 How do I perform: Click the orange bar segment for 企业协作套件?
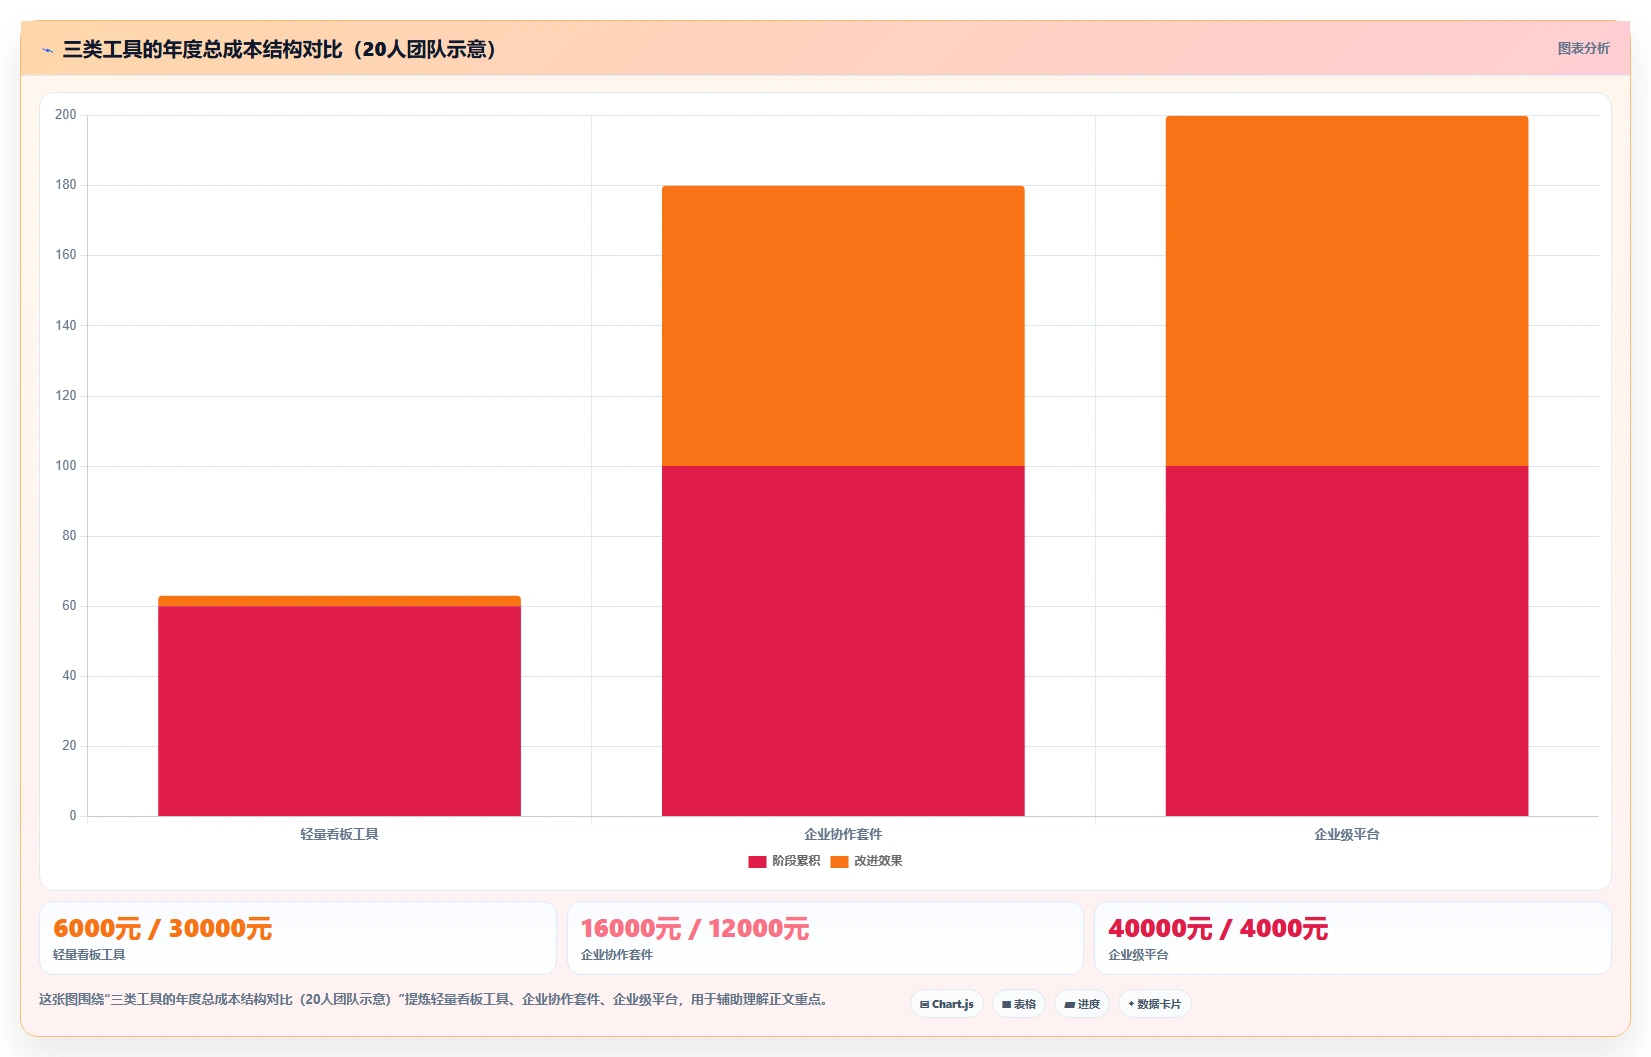point(843,326)
